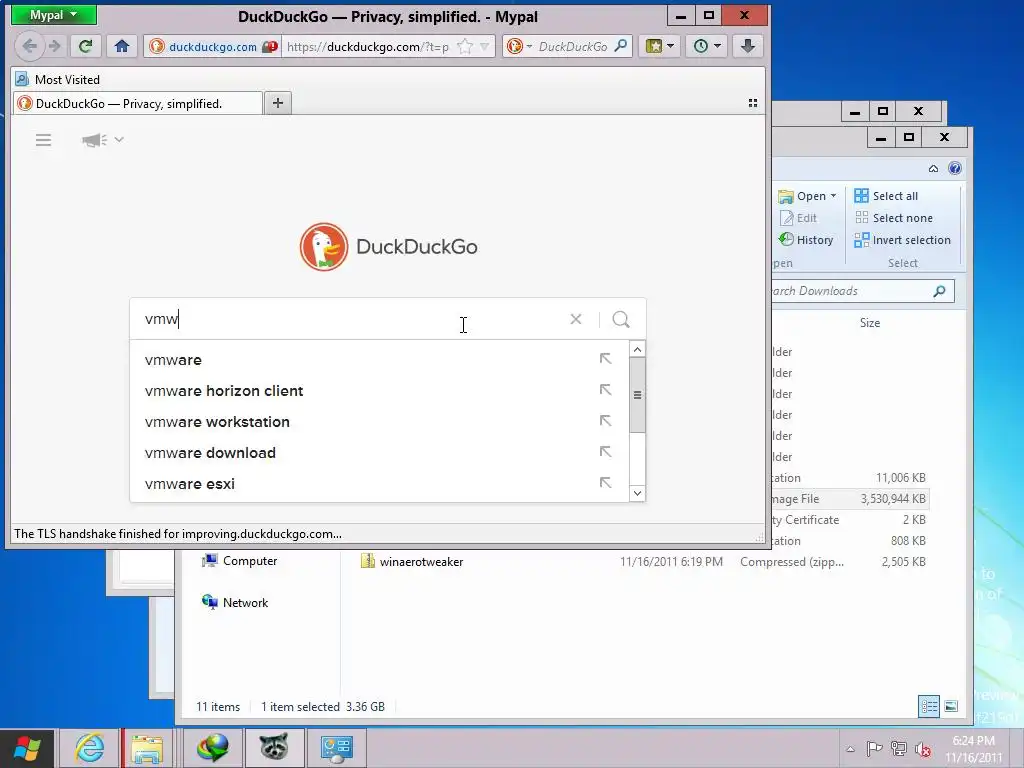Screen dimensions: 1024x768
Task: Open a new tab with plus button
Action: (278, 103)
